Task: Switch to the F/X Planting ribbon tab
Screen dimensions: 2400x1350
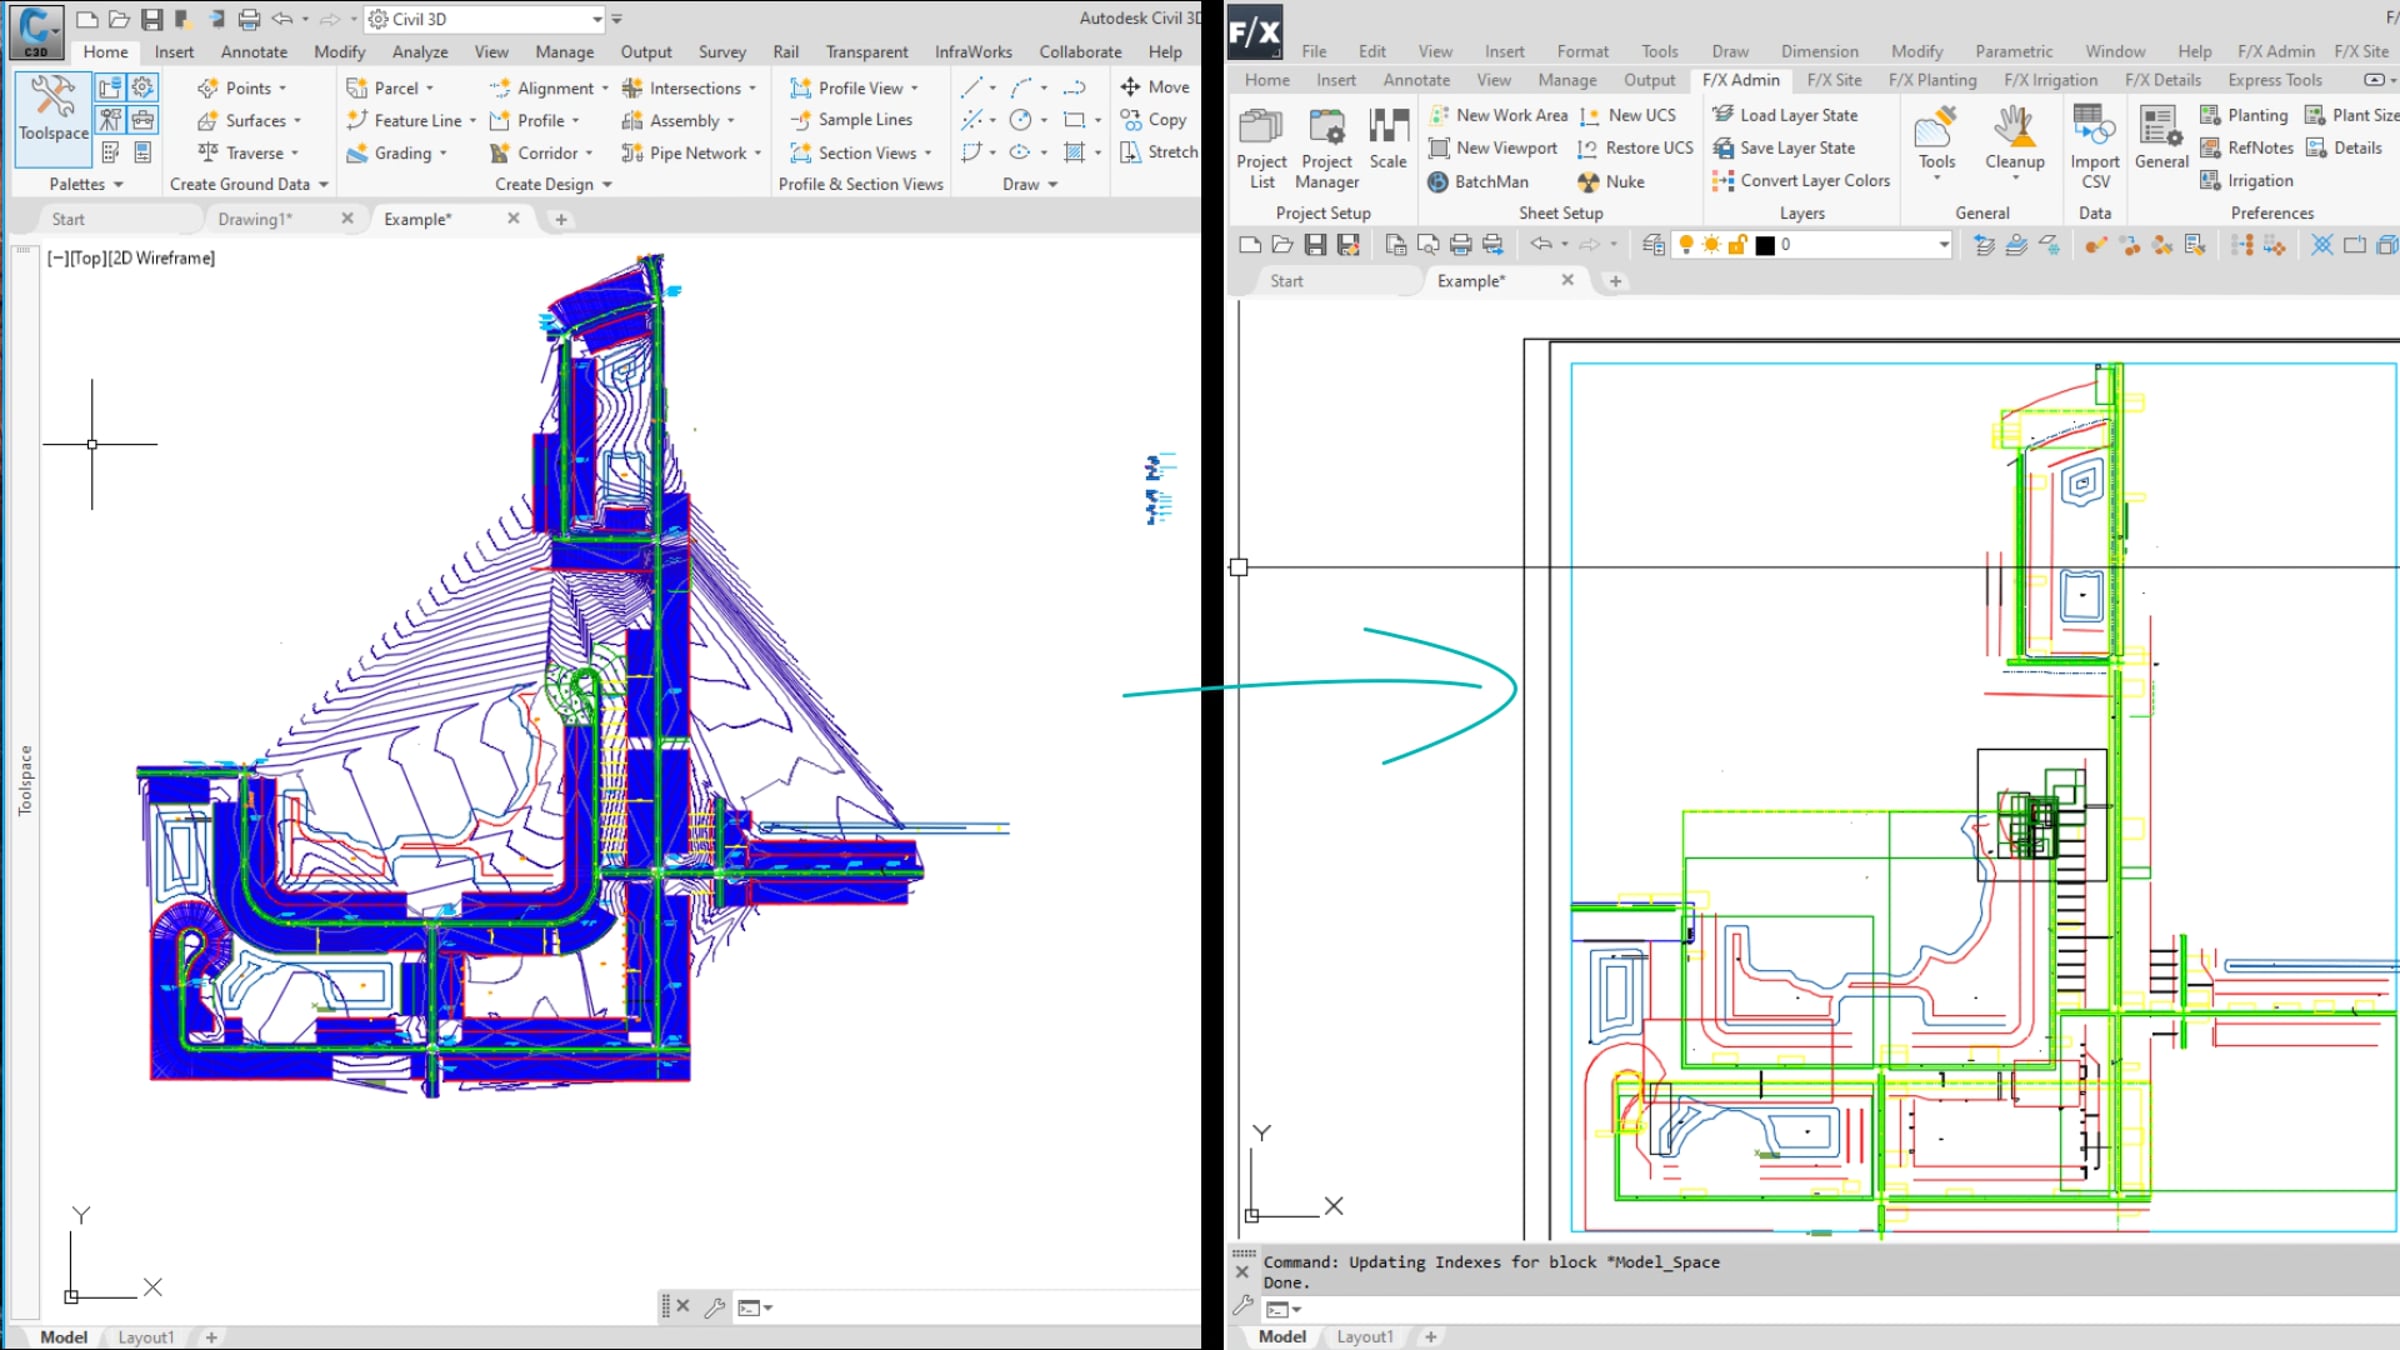Action: (x=1932, y=80)
